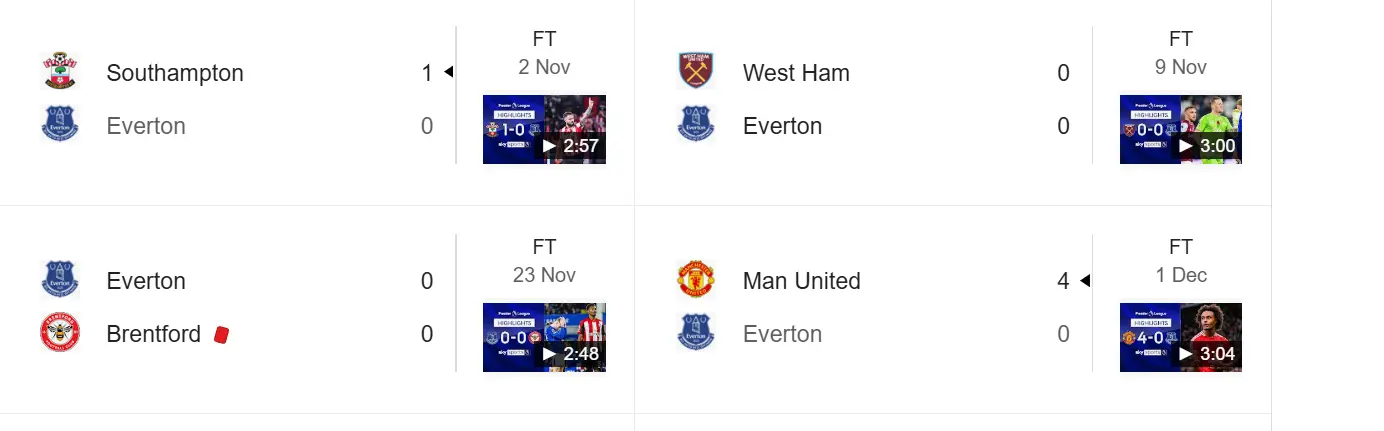Open the West Ham team name link
Viewport: 1384px width, 431px height.
coord(796,73)
